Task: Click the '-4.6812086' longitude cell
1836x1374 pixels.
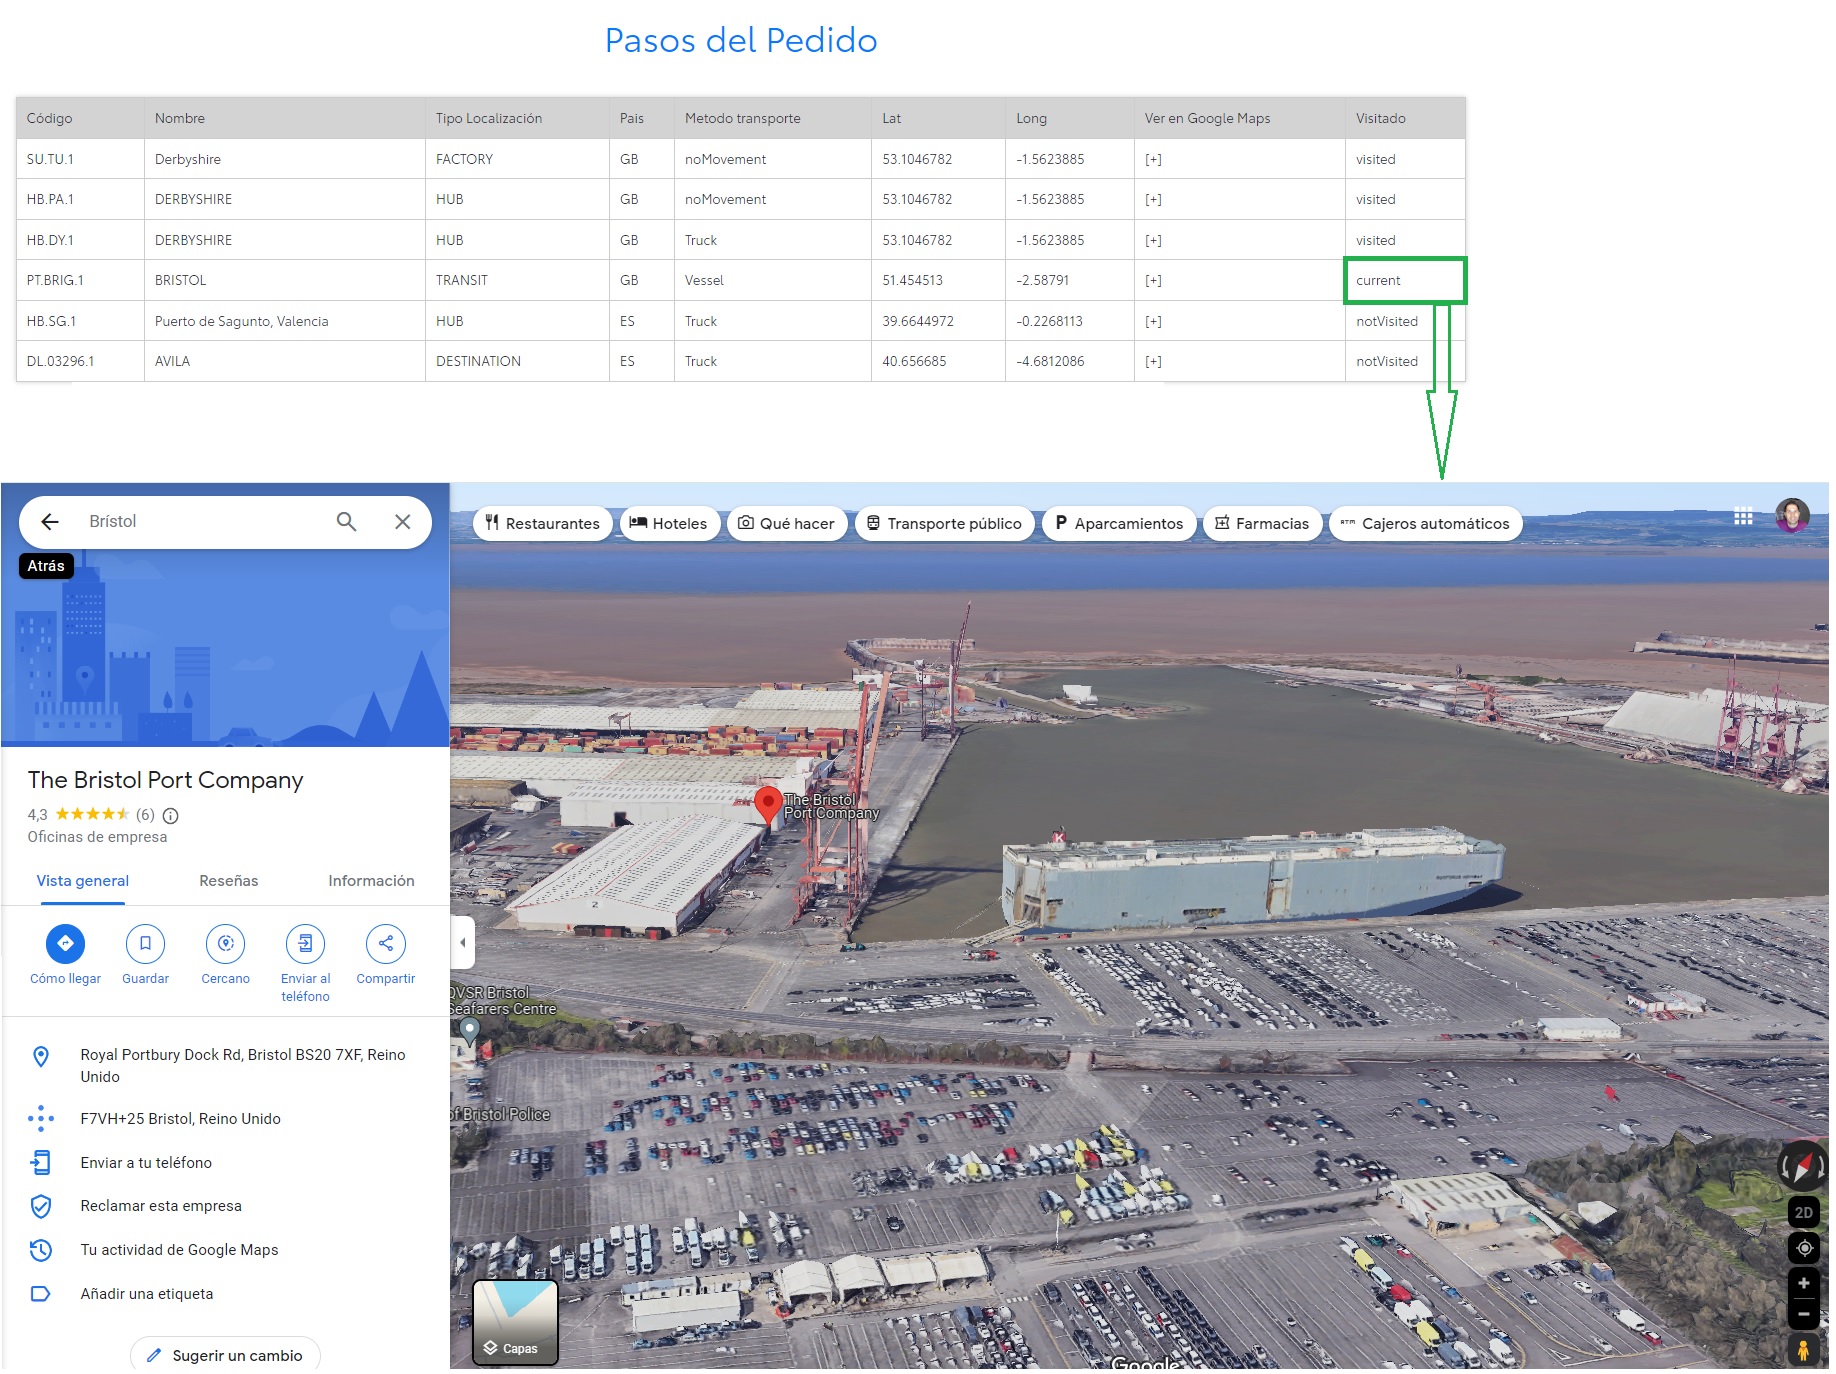Action: tap(1069, 362)
